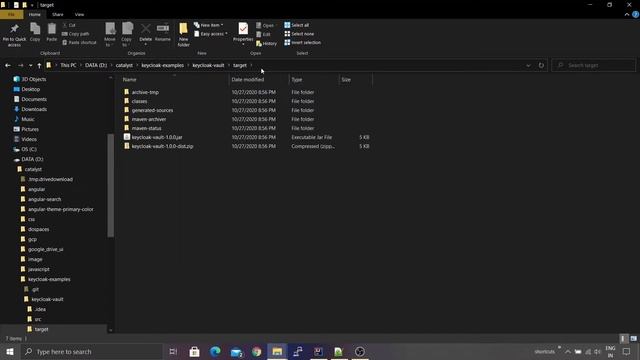Switch to details view layout icon
The image size is (640, 360).
(x=623, y=338)
